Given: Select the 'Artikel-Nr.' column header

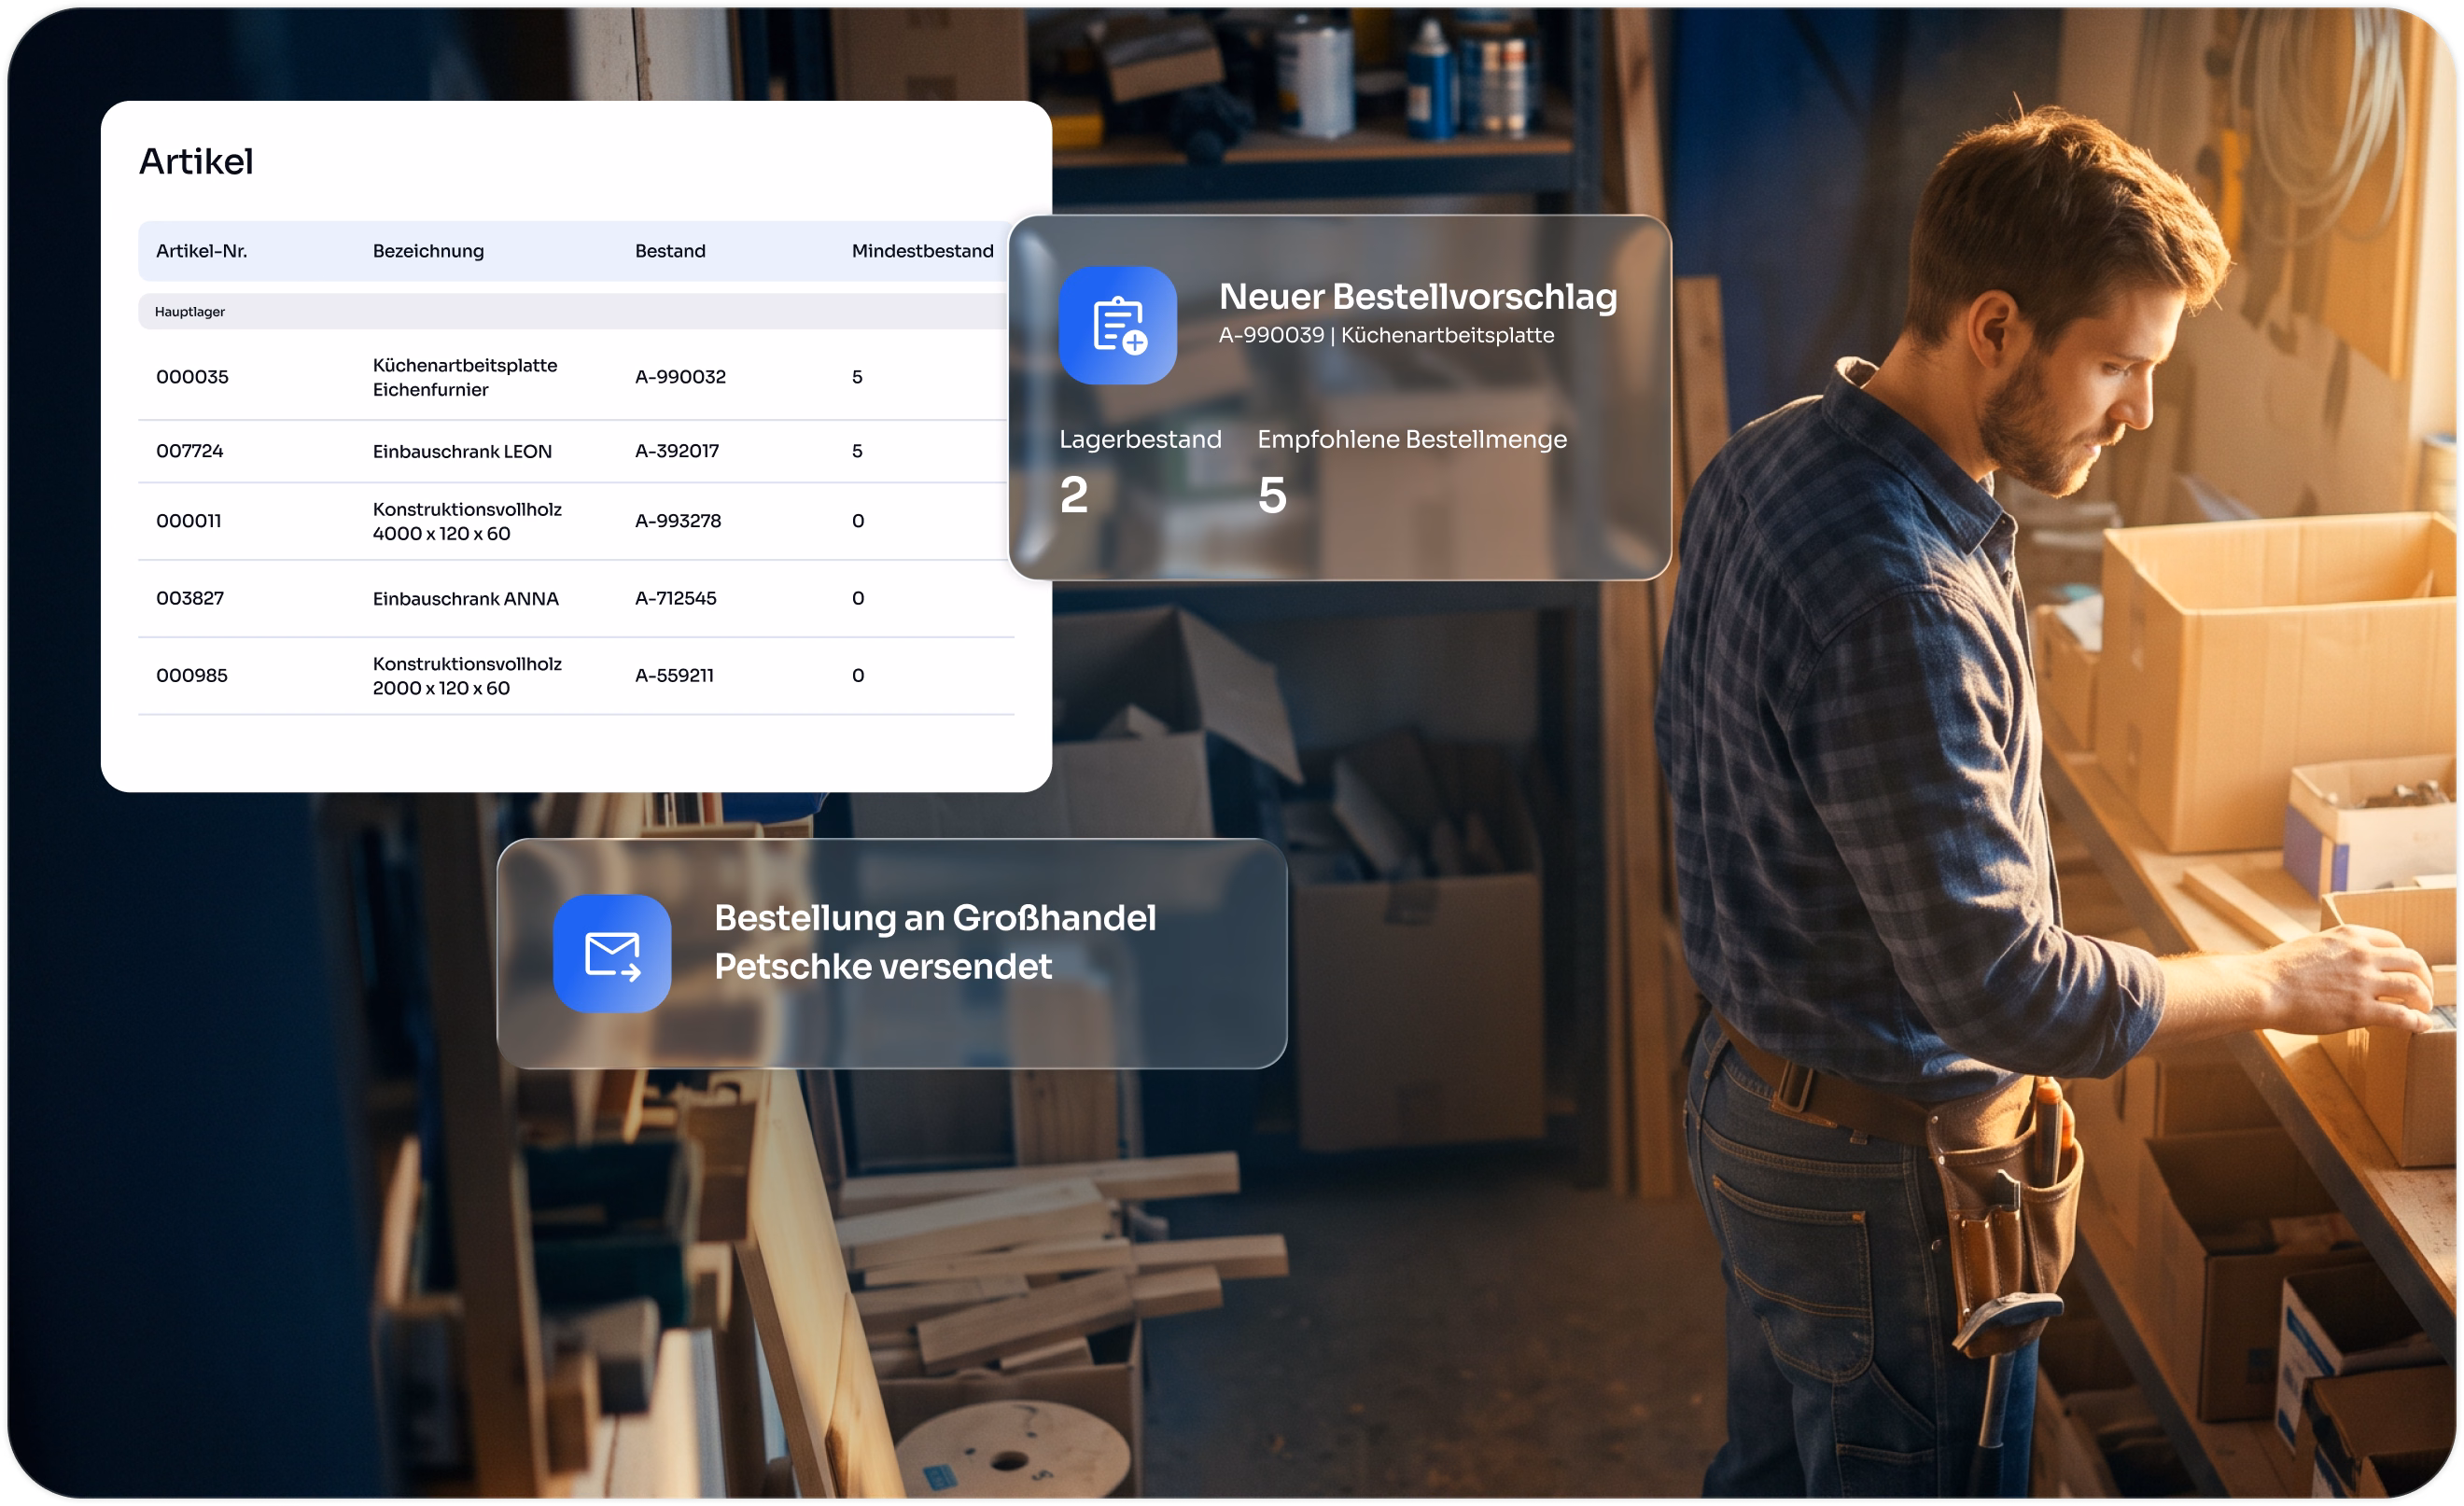Looking at the screenshot, I should click(x=201, y=251).
